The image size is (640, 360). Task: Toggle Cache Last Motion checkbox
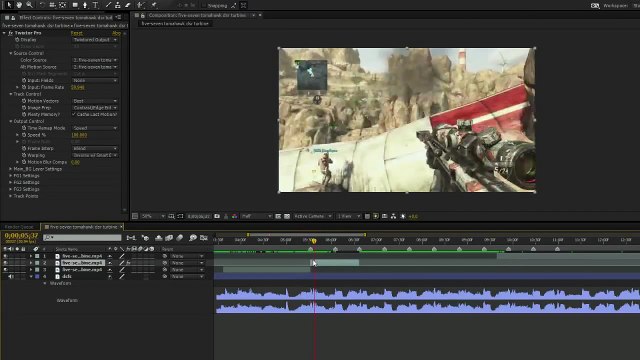[74, 114]
